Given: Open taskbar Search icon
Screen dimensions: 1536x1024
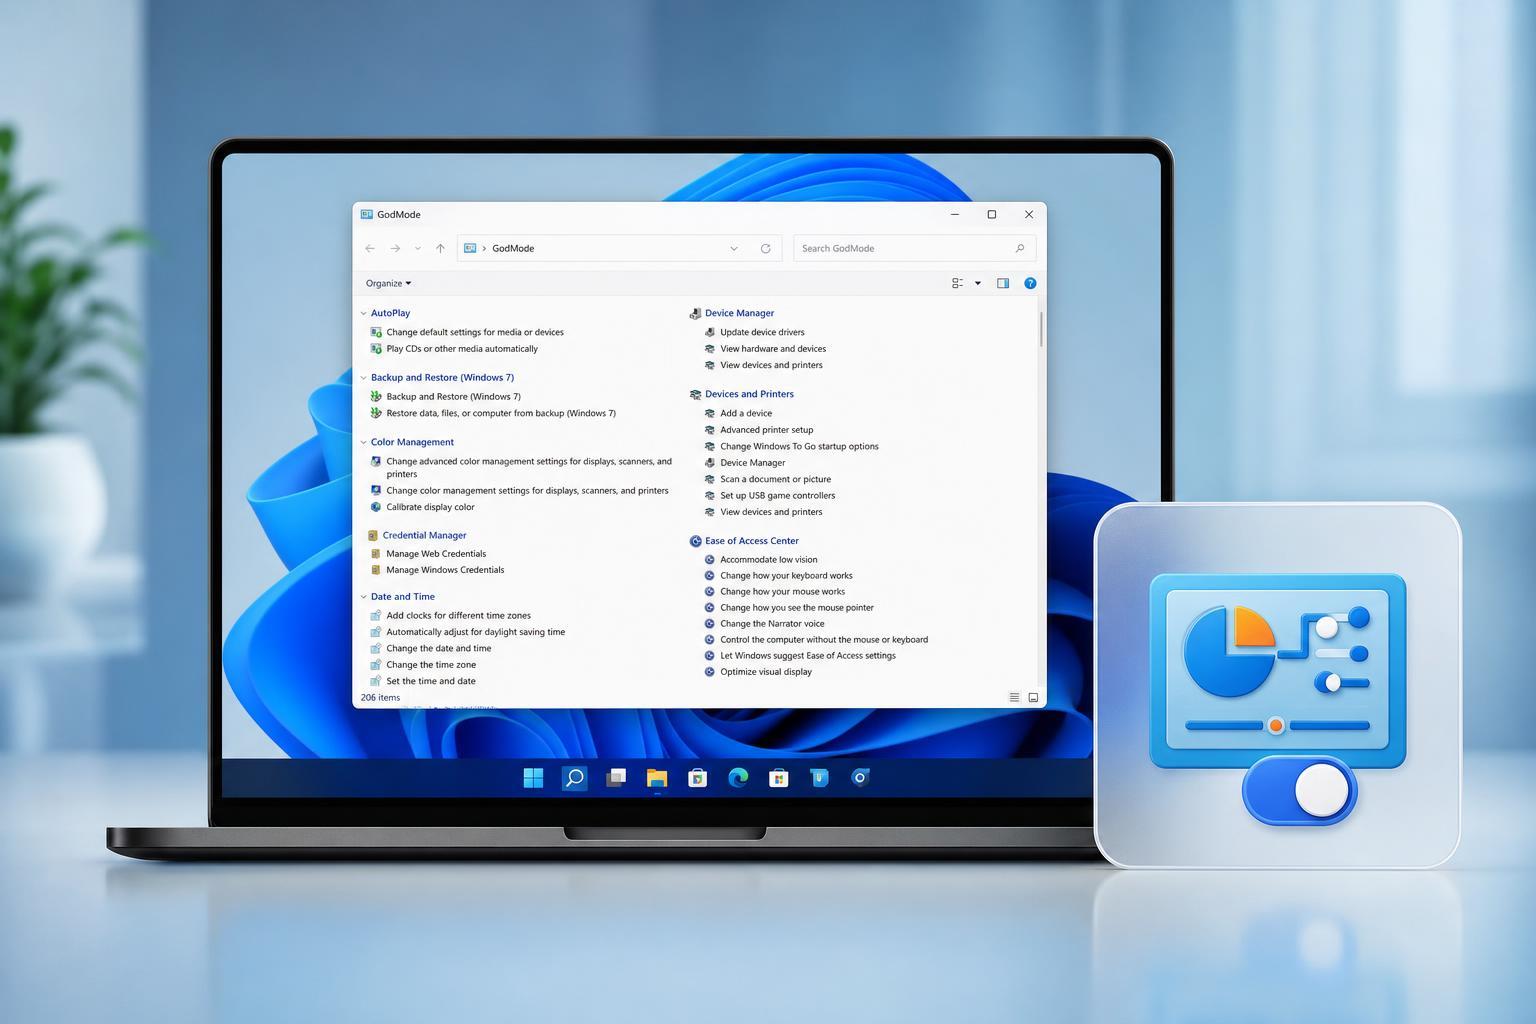Looking at the screenshot, I should tap(574, 777).
